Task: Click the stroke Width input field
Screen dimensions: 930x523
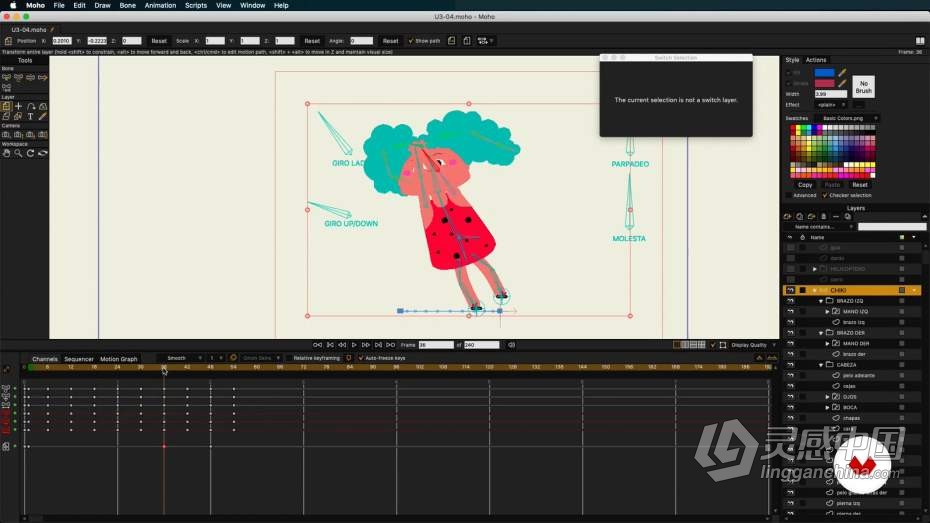Action: 831,94
